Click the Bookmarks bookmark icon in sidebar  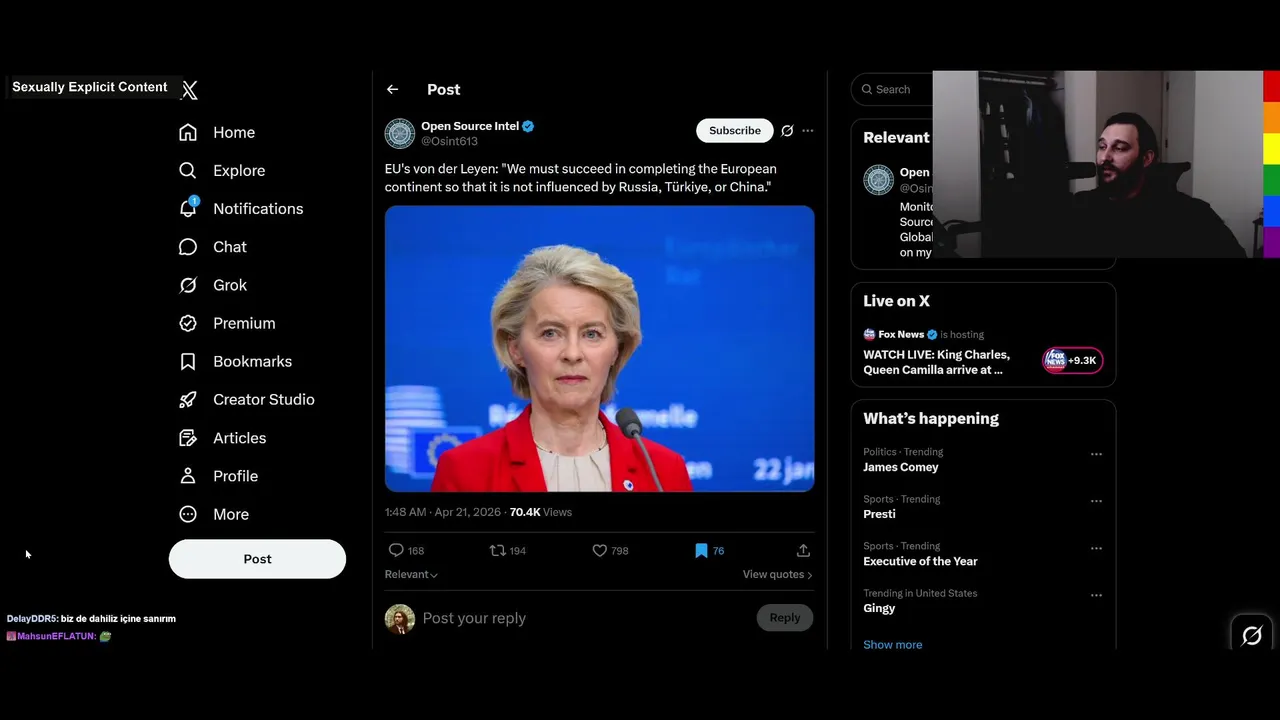click(x=188, y=361)
